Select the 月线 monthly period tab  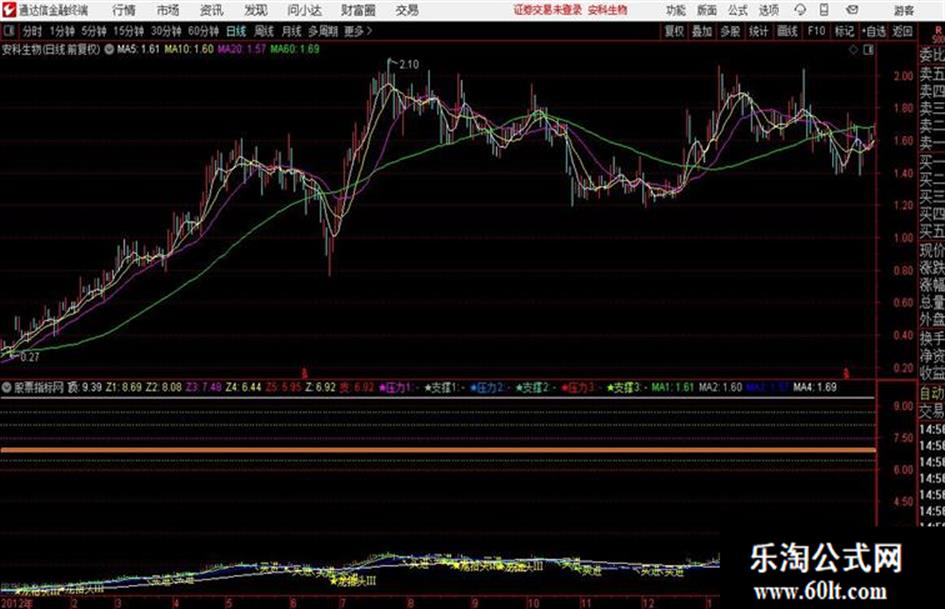tap(292, 31)
